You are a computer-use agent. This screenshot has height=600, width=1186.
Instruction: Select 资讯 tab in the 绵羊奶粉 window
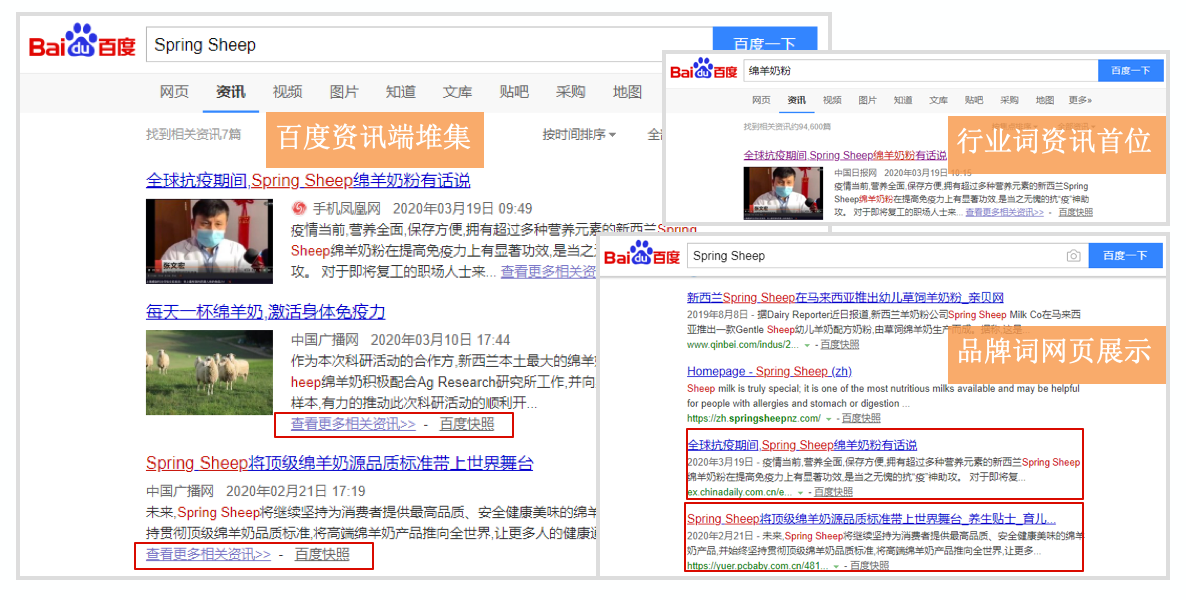point(796,100)
